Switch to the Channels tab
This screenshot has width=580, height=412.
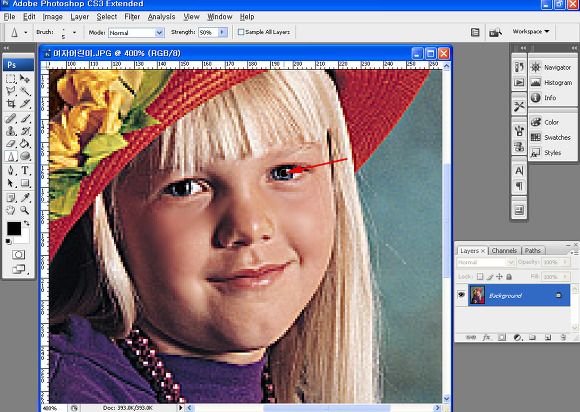pyautogui.click(x=504, y=250)
